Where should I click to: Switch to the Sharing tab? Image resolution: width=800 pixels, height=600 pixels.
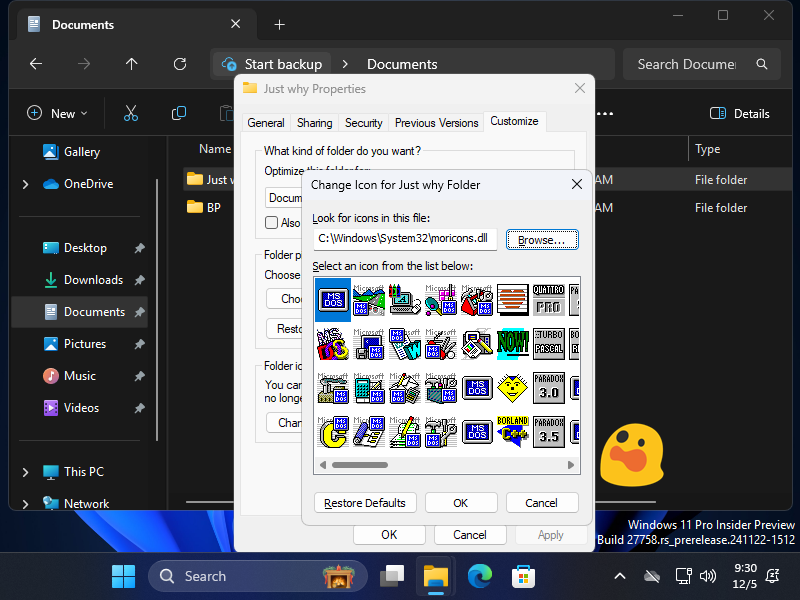[315, 123]
